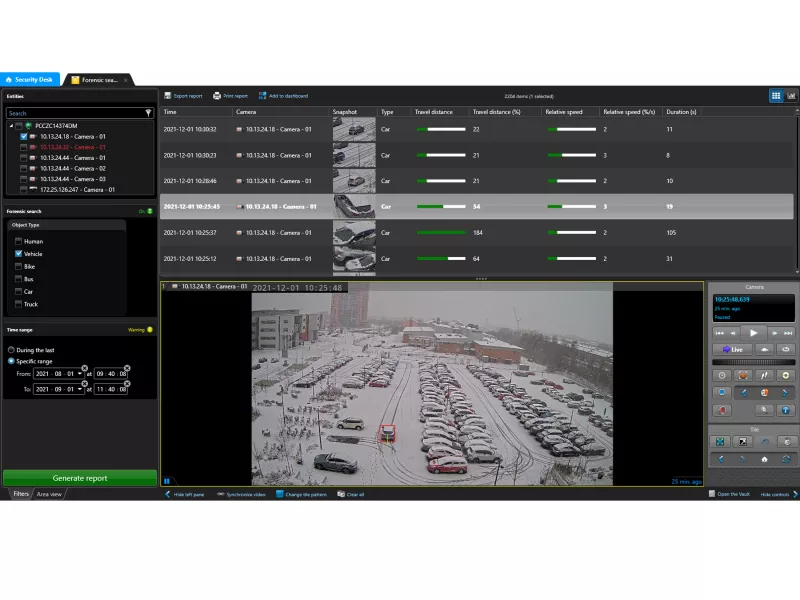Click the Clear all icon in bottom bar
Viewport: 800px width, 600px height.
pos(342,493)
